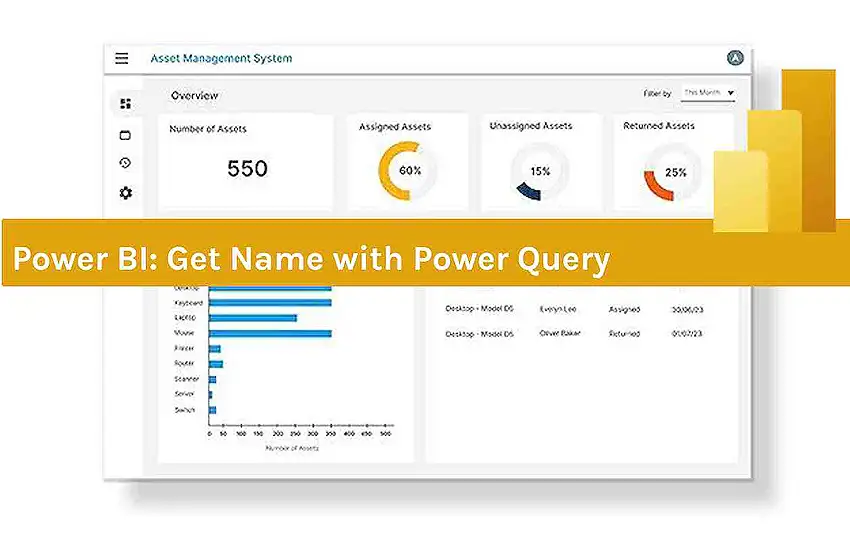Open the settings gear sidebar icon
Image resolution: width=850 pixels, height=550 pixels.
click(x=125, y=192)
